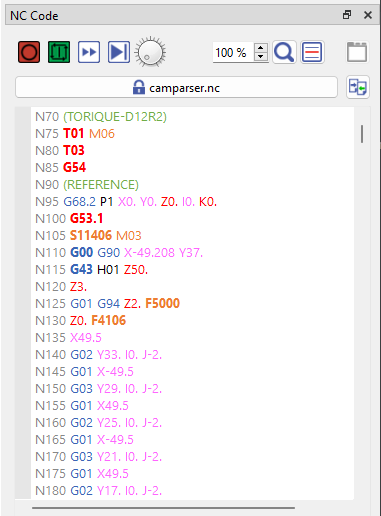The height and width of the screenshot is (516, 381).
Task: Click the camparser.nc file name bar
Action: click(176, 87)
